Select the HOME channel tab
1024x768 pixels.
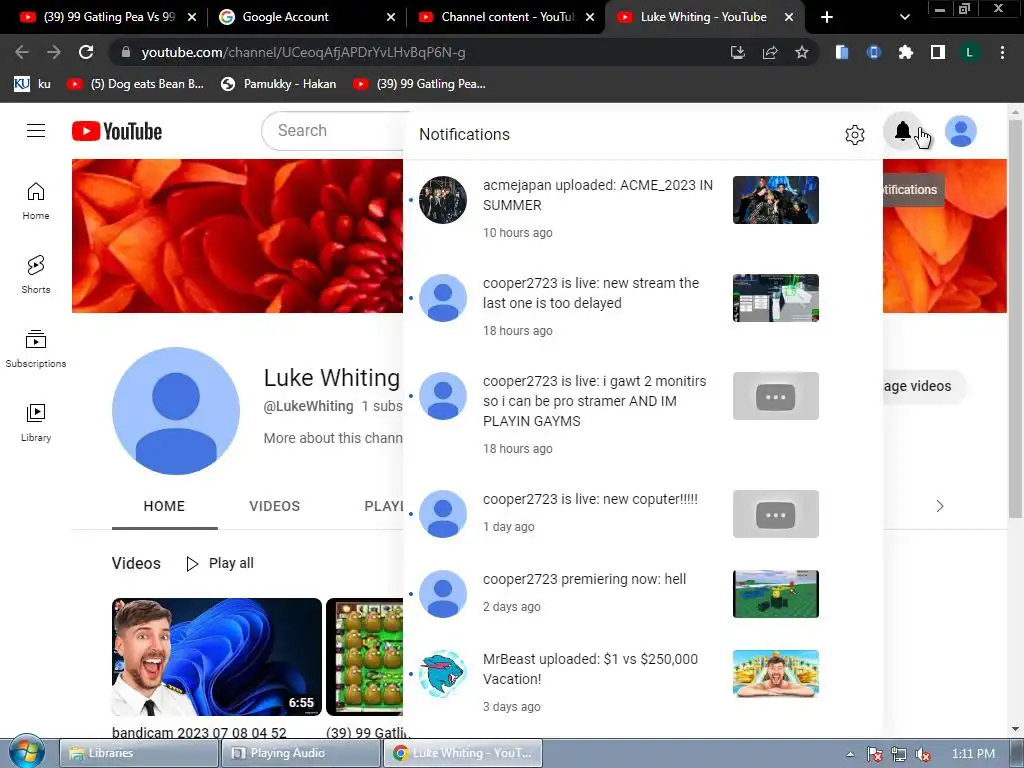(165, 506)
